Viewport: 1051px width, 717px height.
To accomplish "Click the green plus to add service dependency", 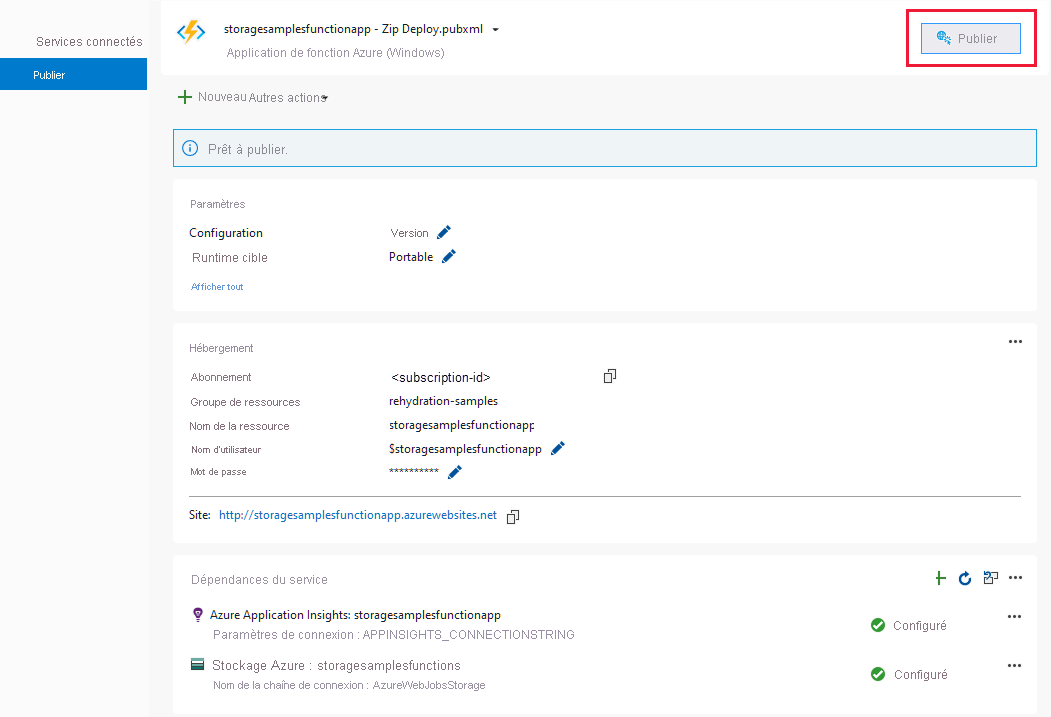I will point(940,578).
